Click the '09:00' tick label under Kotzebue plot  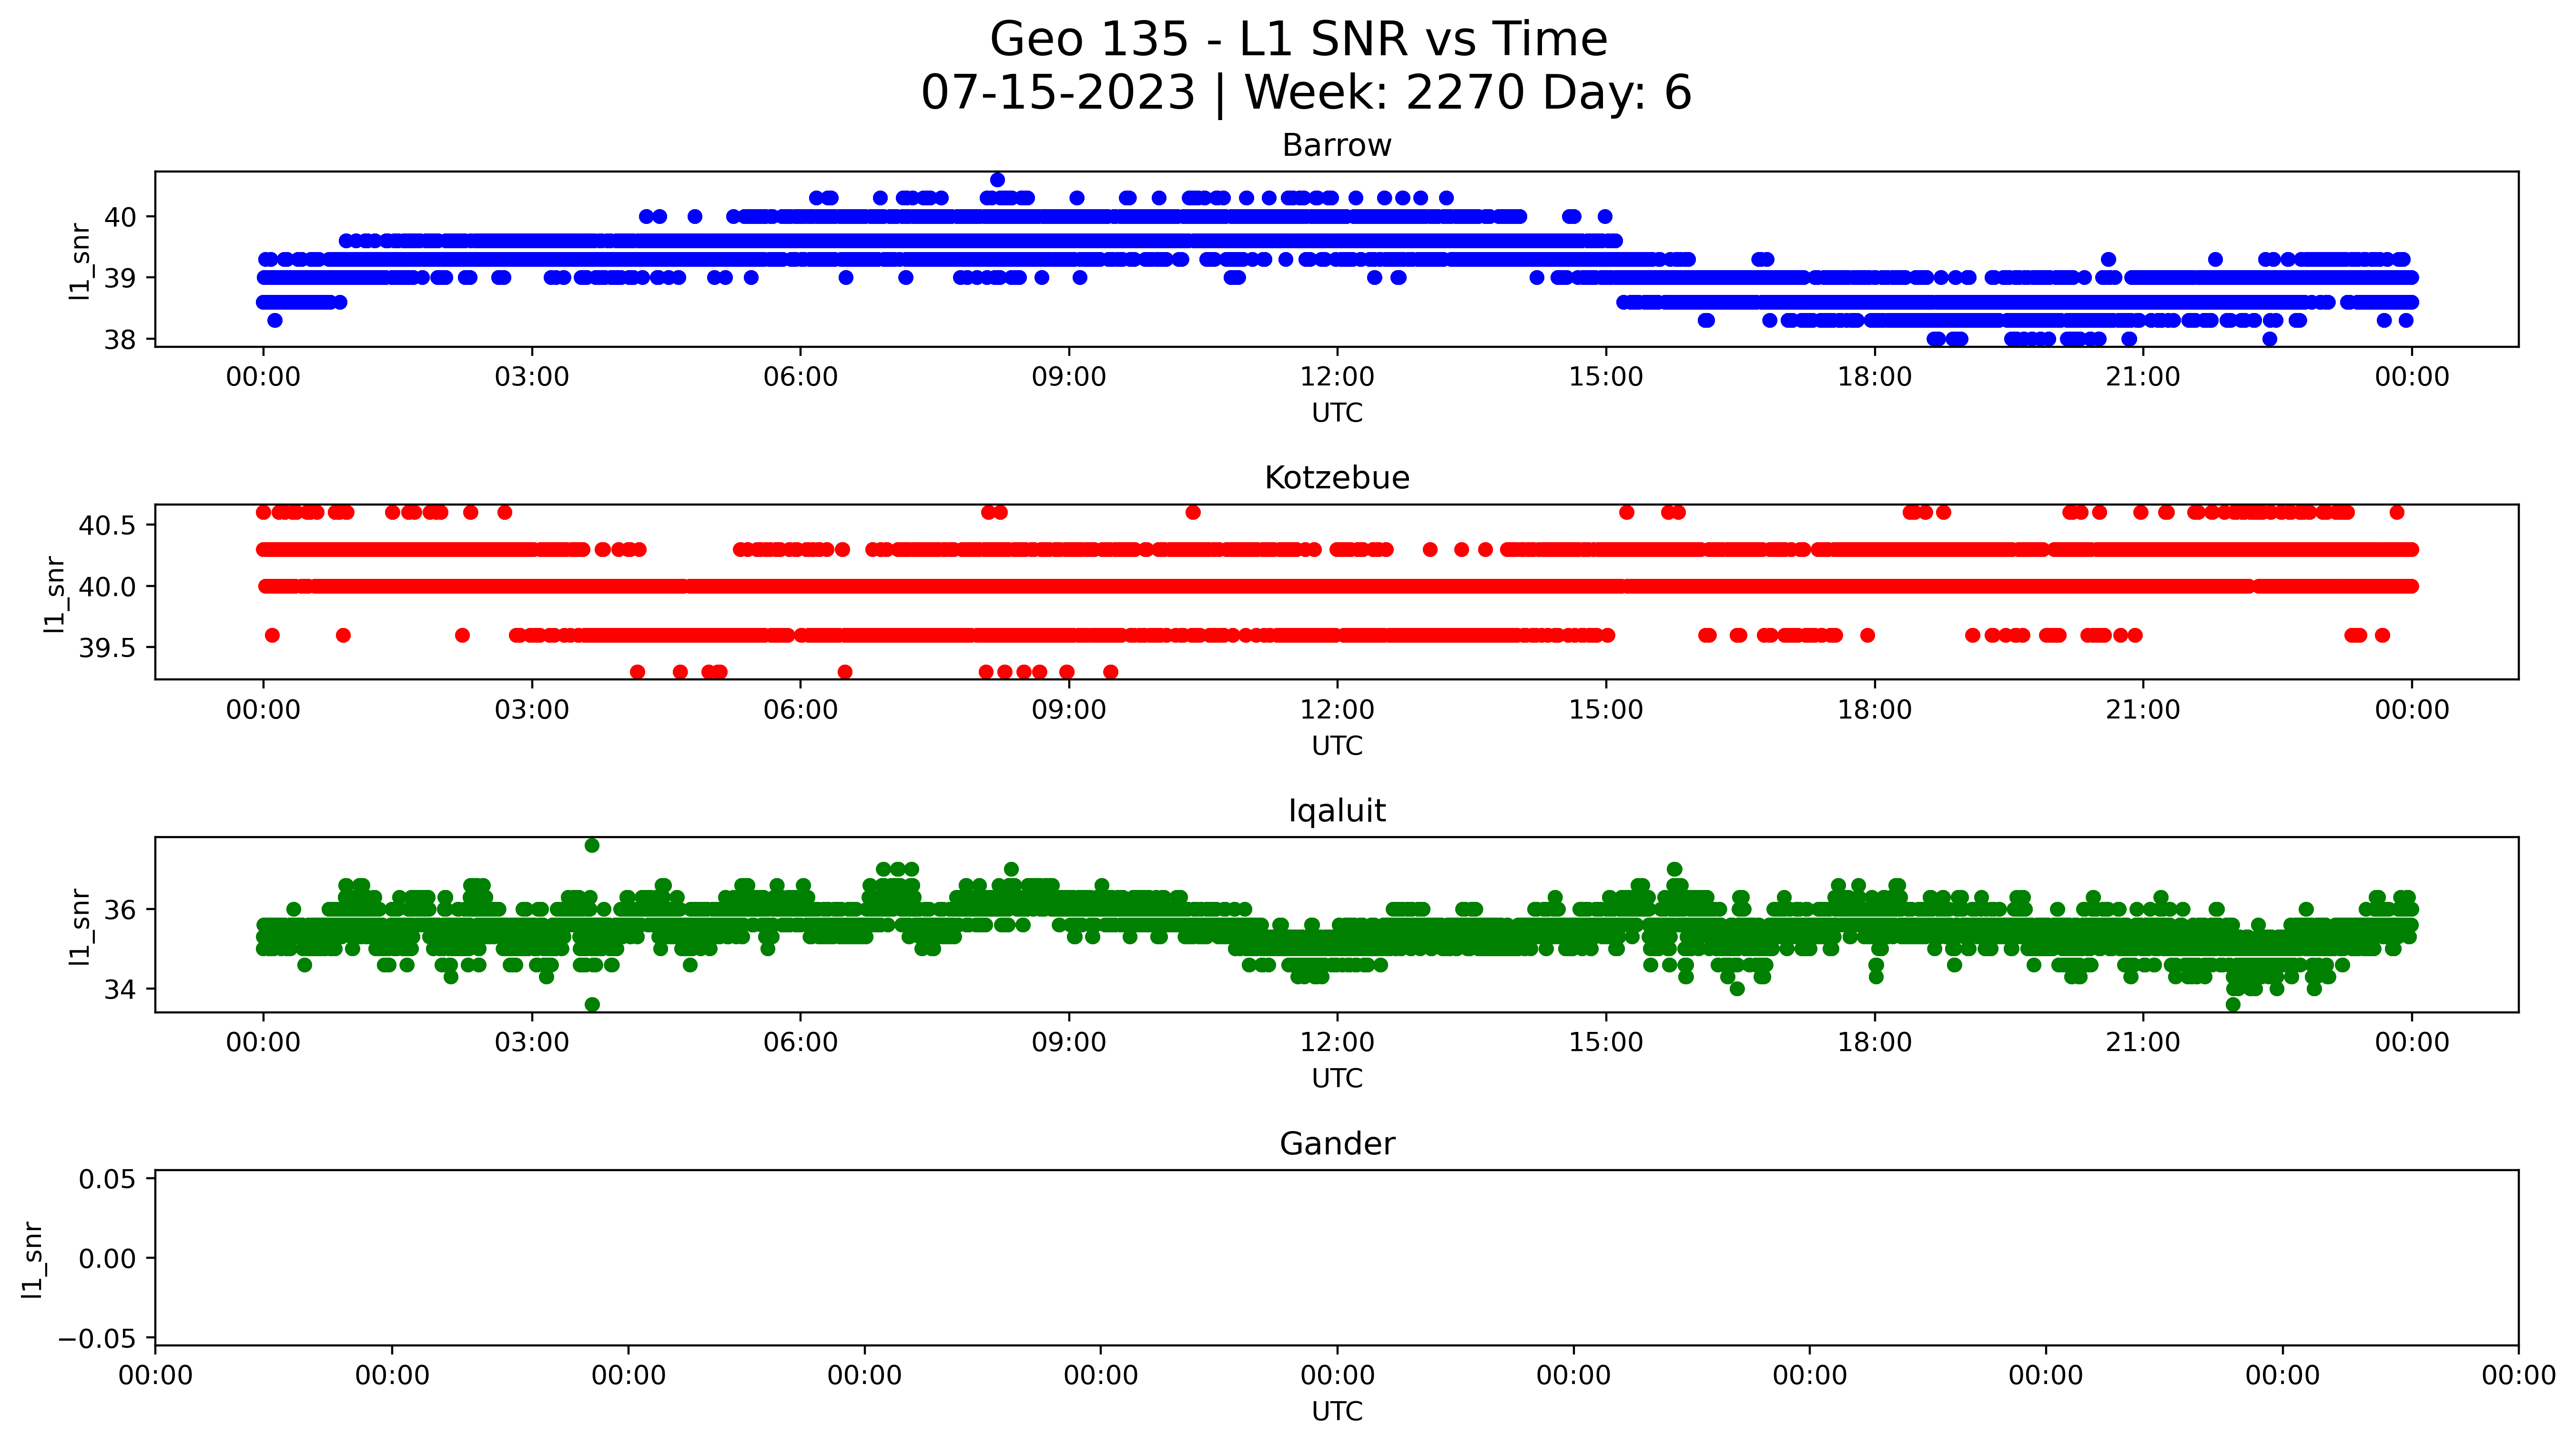click(x=1069, y=710)
